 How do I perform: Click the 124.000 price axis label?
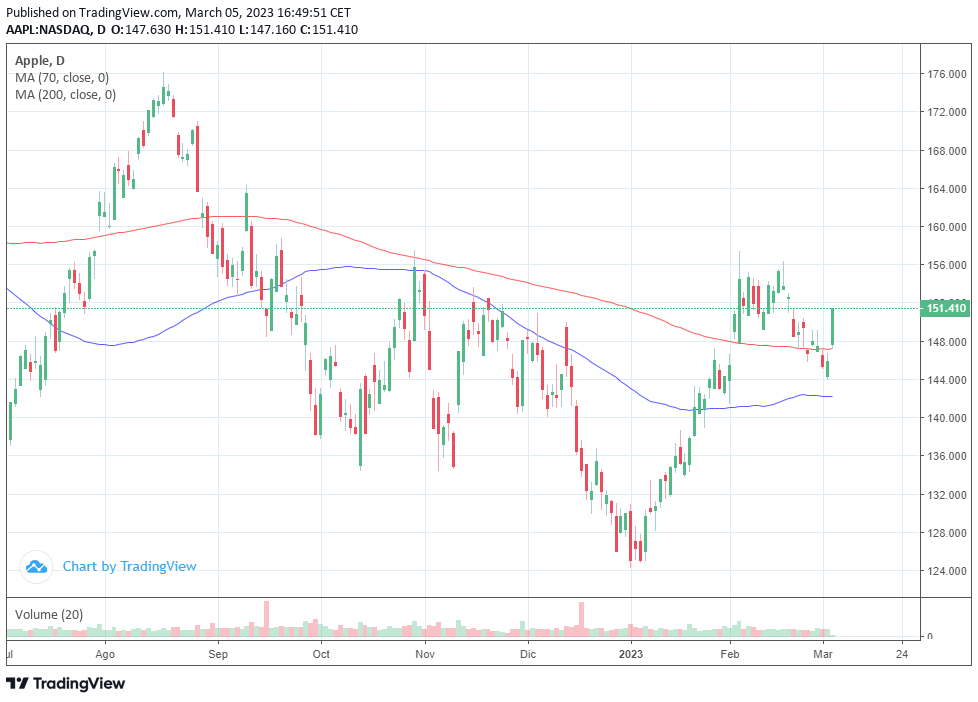point(947,571)
